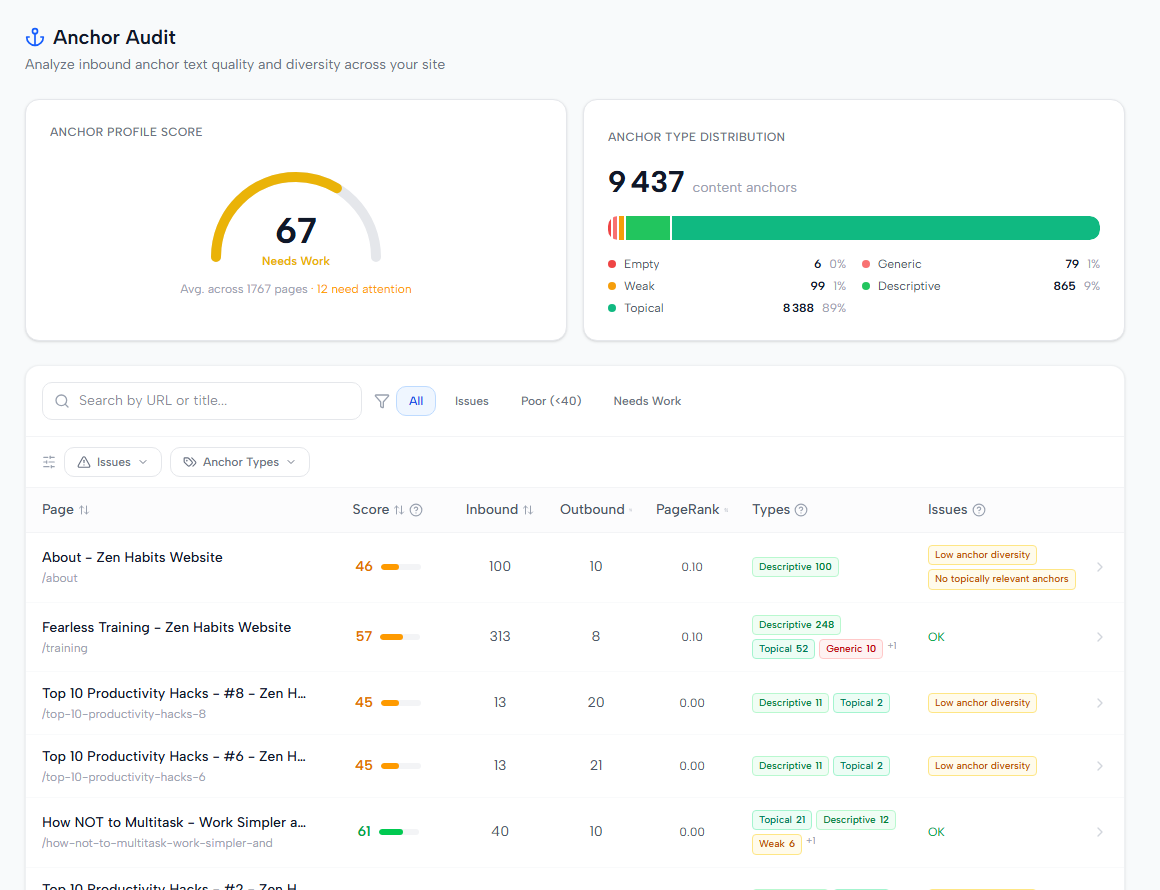Image resolution: width=1160 pixels, height=890 pixels.
Task: Click the Descriptive 12 tag
Action: click(856, 820)
